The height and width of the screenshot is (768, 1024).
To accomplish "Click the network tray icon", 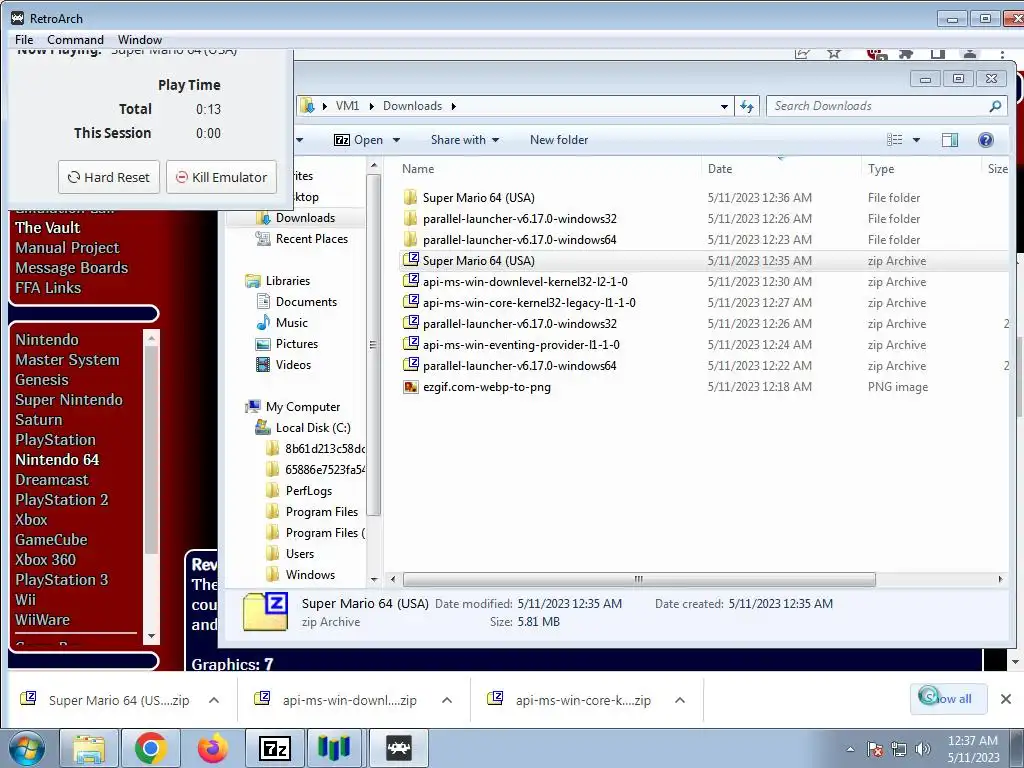I will point(899,748).
